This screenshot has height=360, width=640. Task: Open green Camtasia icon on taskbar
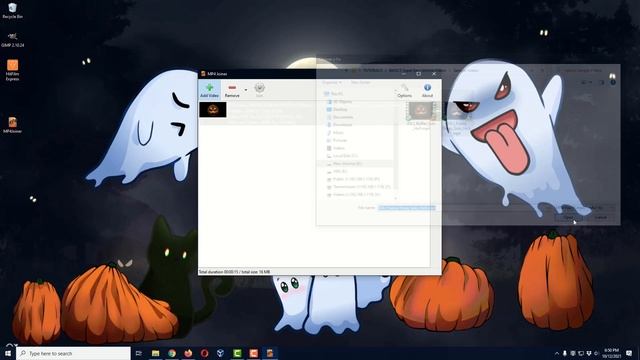(237, 353)
